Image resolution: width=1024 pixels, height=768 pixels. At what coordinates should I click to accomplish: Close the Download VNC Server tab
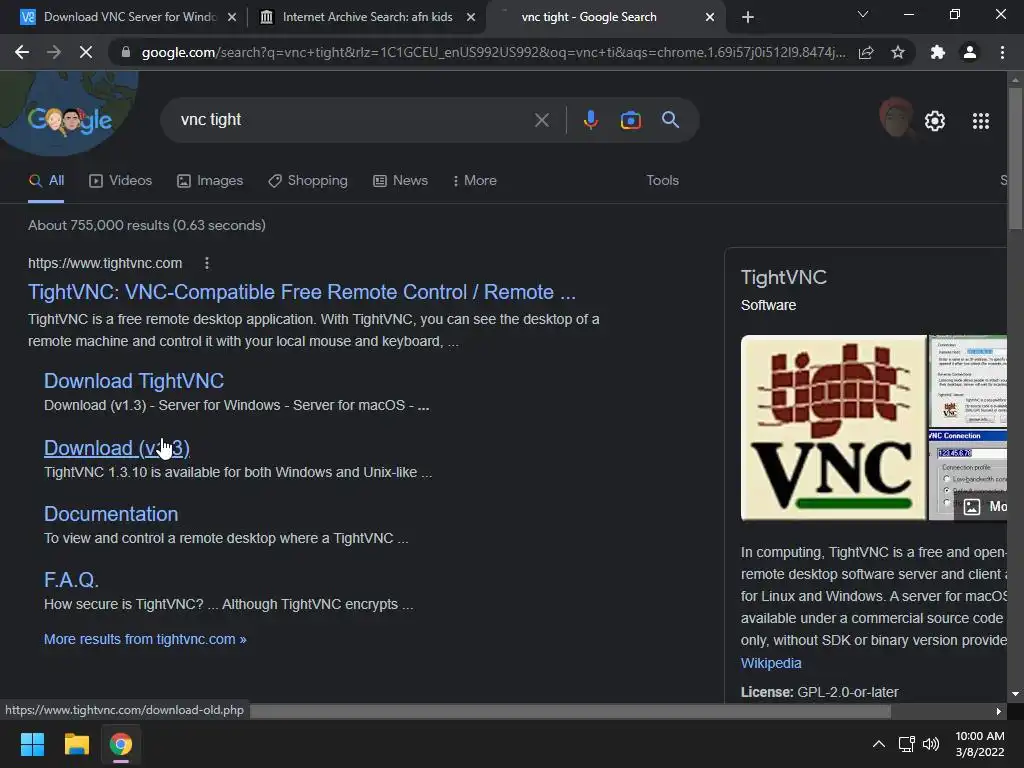click(232, 17)
